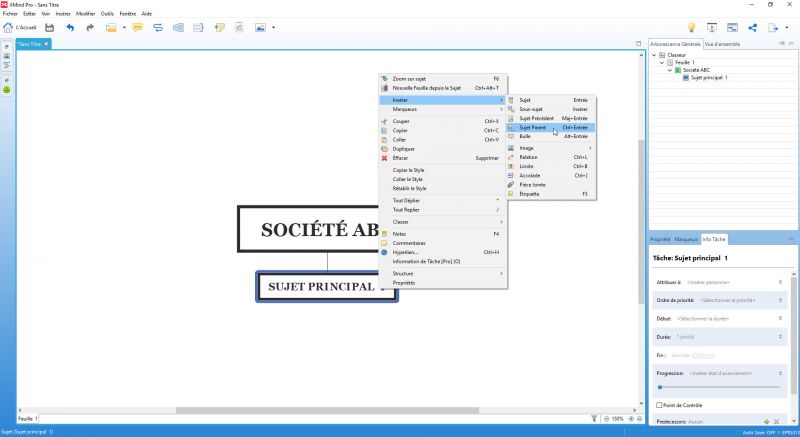This screenshot has height=437, width=800.
Task: Select Zoom sur sujet in context menu
Action: pos(443,79)
